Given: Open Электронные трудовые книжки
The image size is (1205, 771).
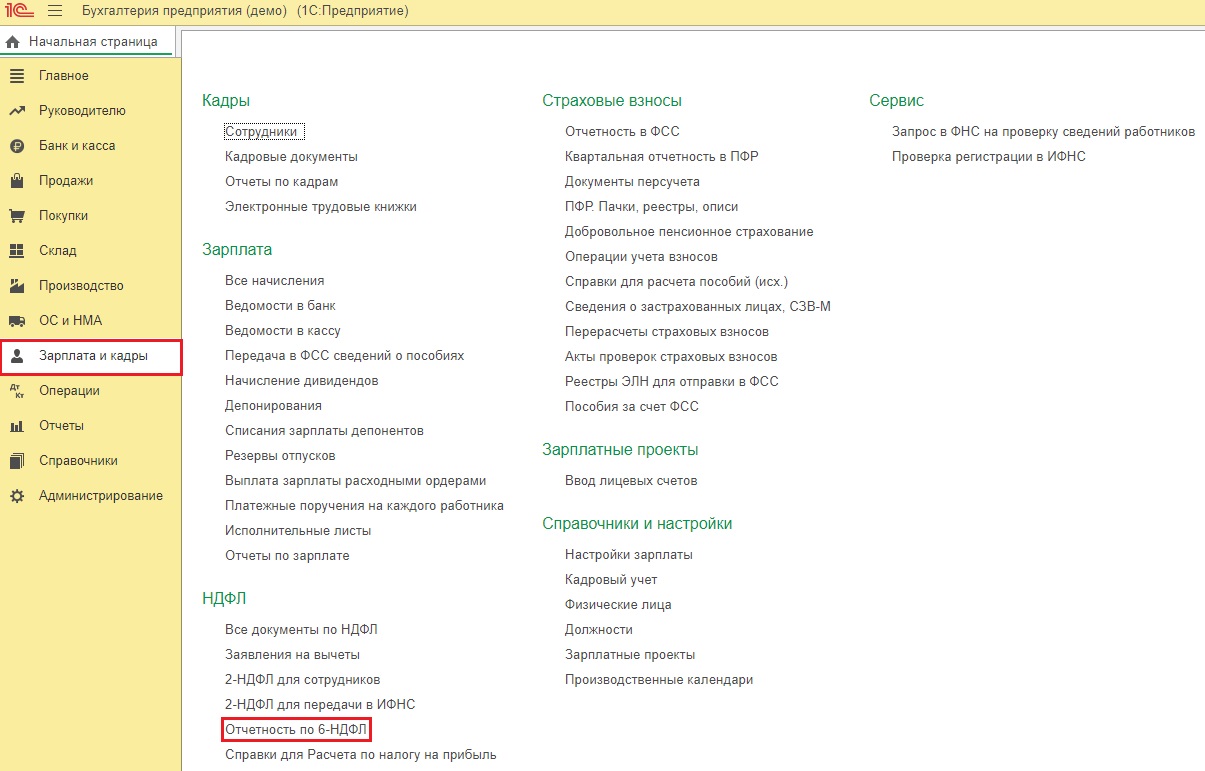Looking at the screenshot, I should click(321, 207).
